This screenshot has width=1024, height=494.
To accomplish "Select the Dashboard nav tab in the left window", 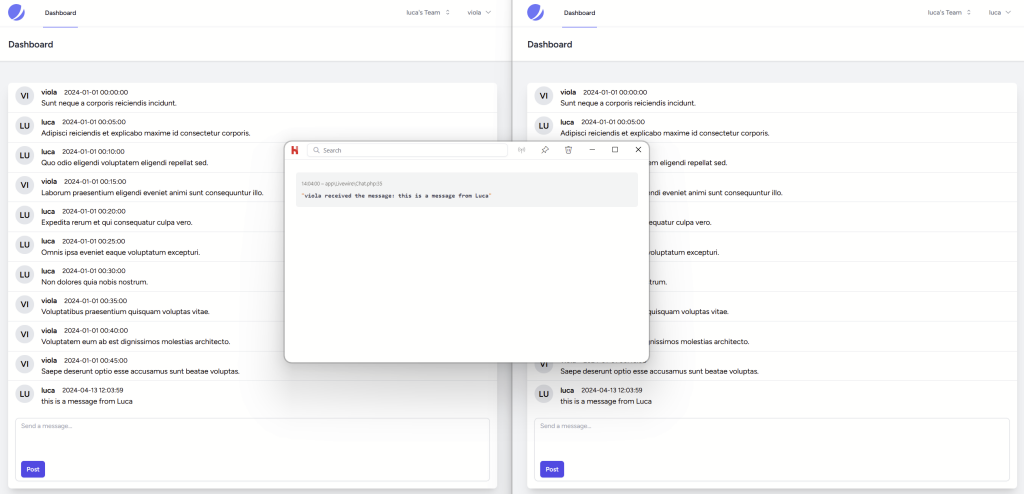I will pyautogui.click(x=60, y=13).
